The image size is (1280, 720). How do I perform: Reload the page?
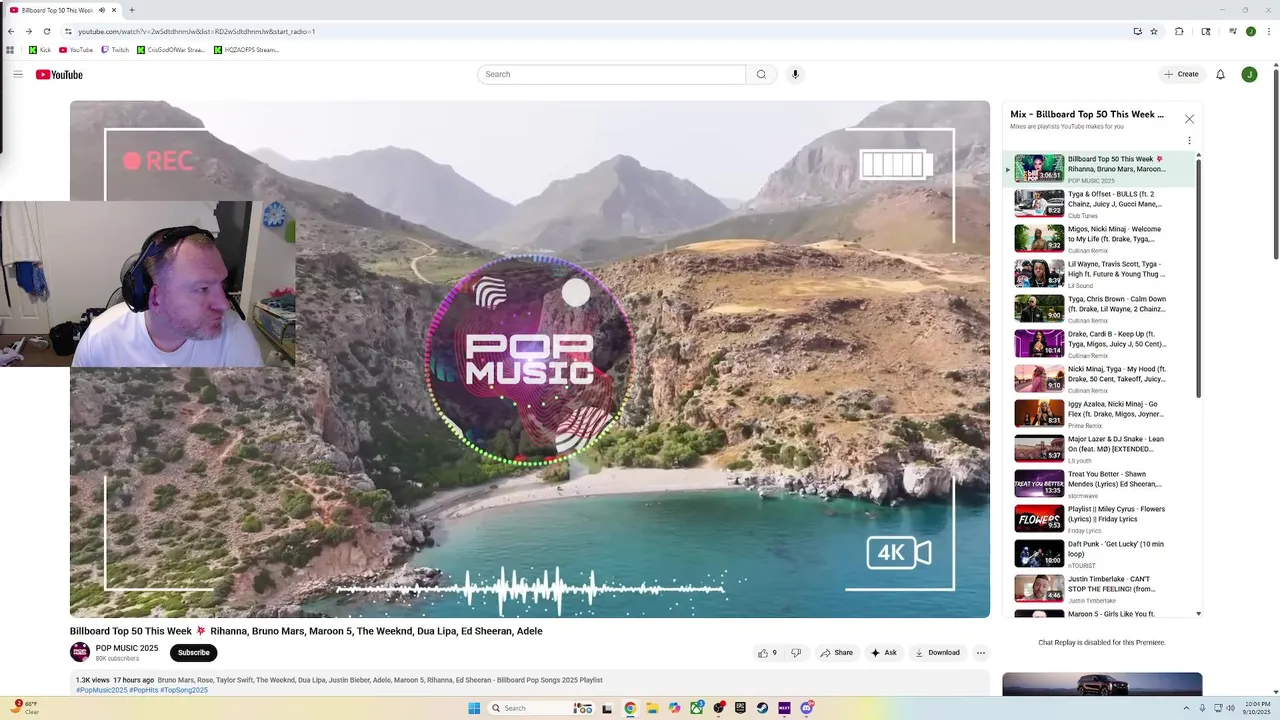(47, 31)
